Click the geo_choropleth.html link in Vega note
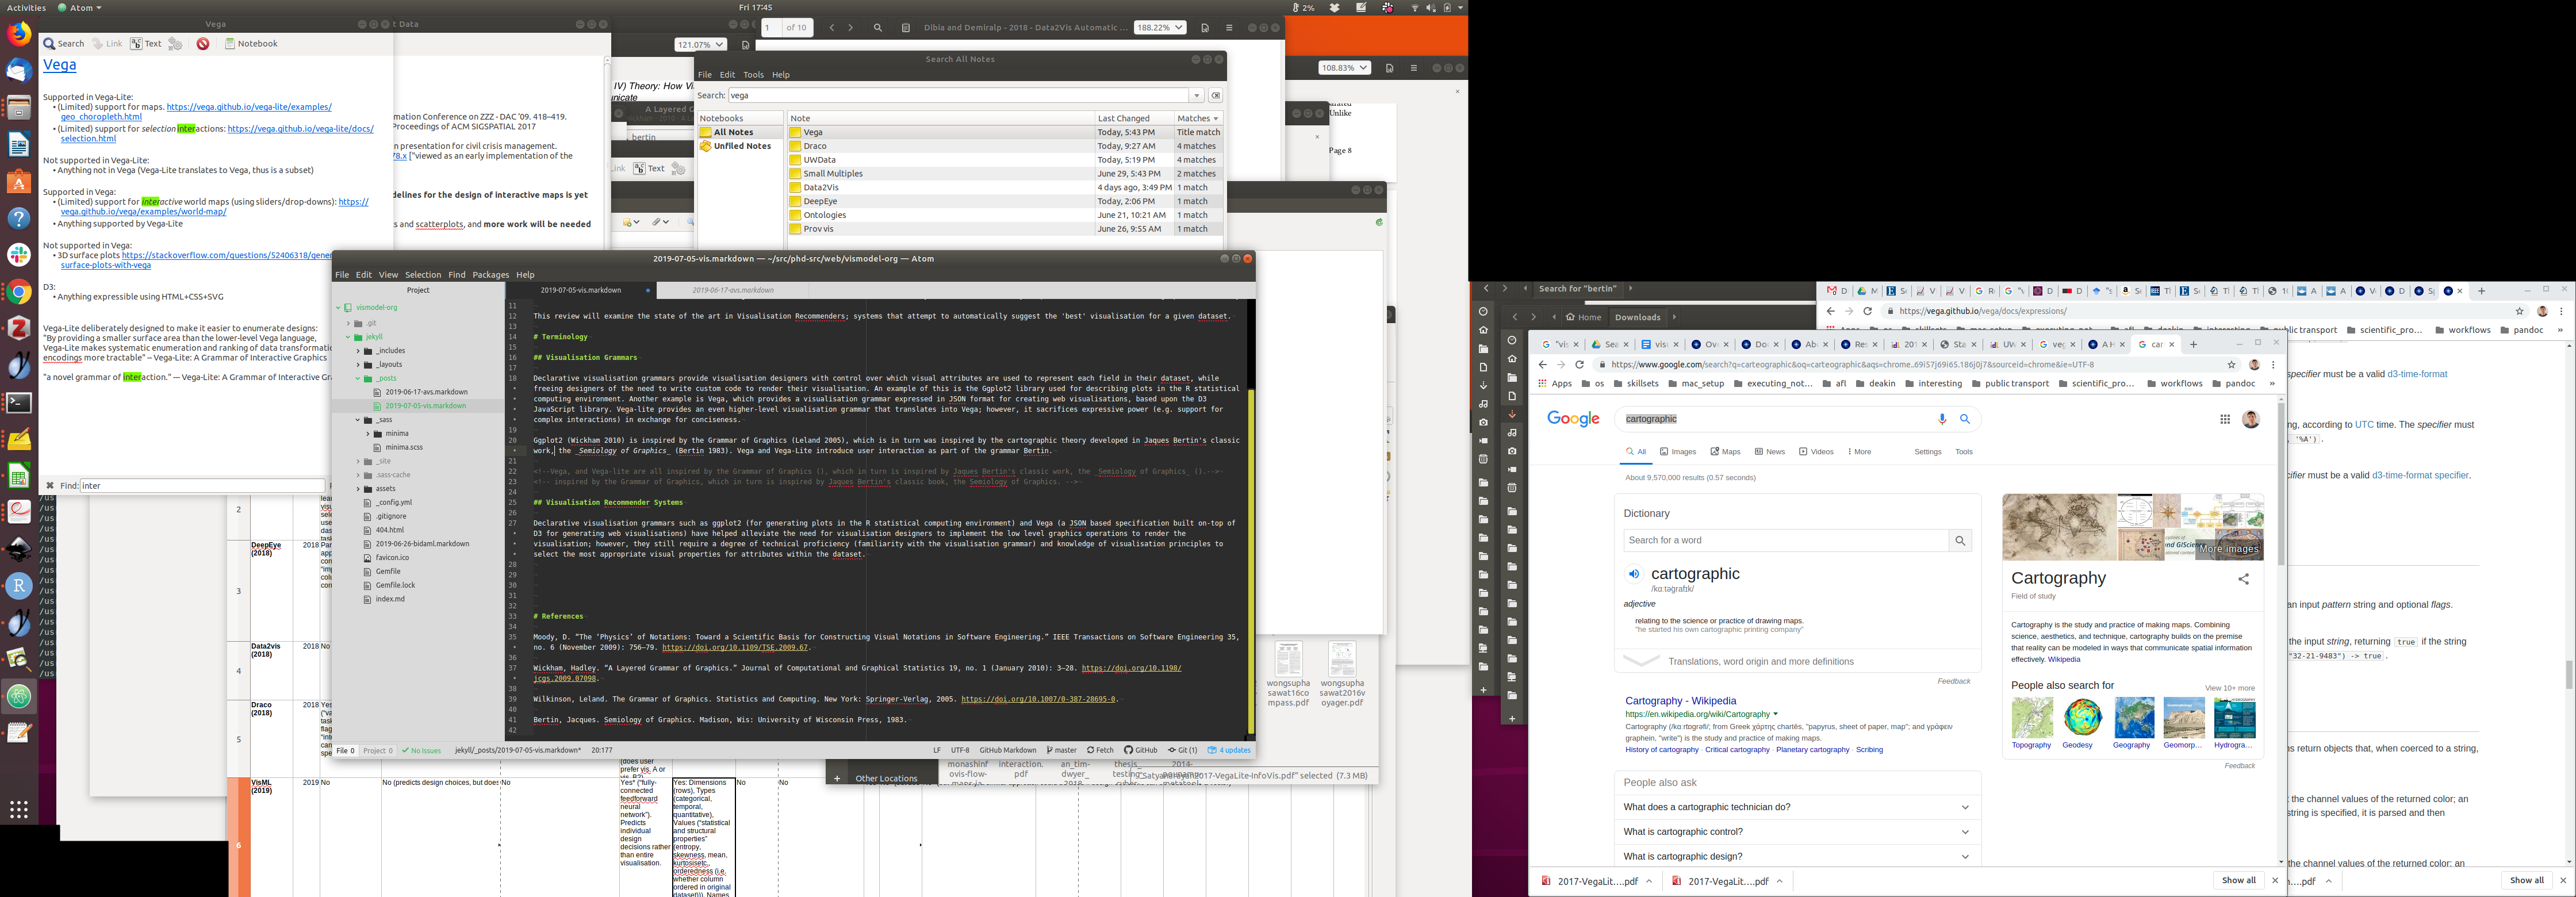Screen dimensions: 2576x897 101,117
